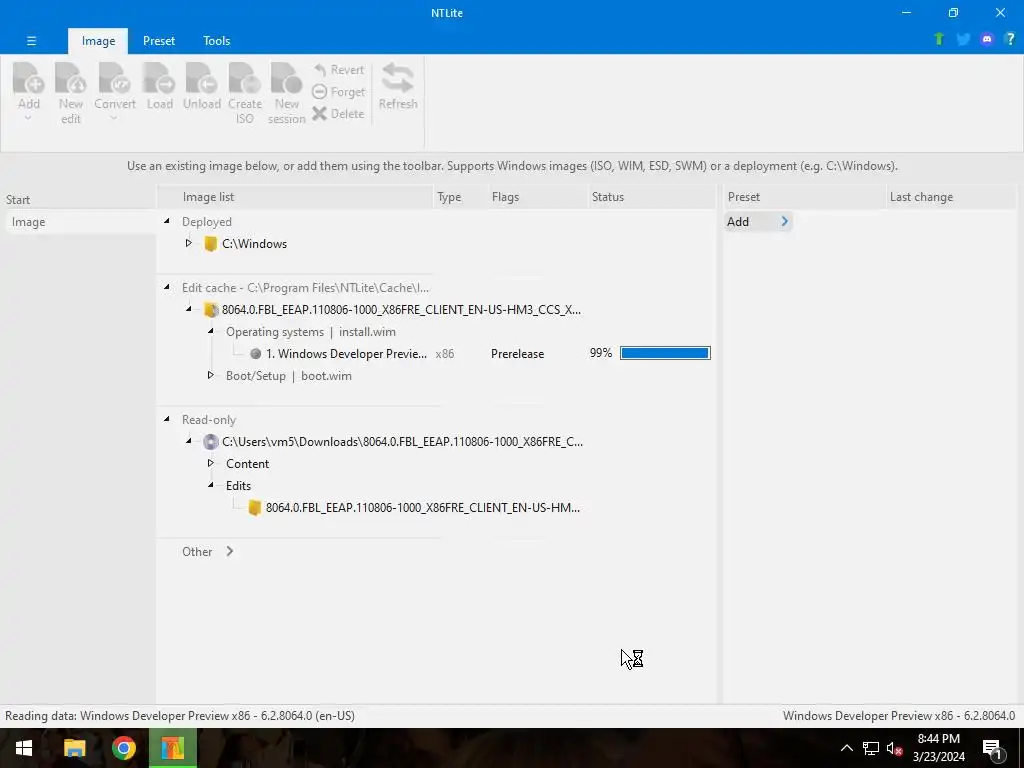Image resolution: width=1024 pixels, height=768 pixels.
Task: Open the Windows Start menu
Action: tap(24, 748)
